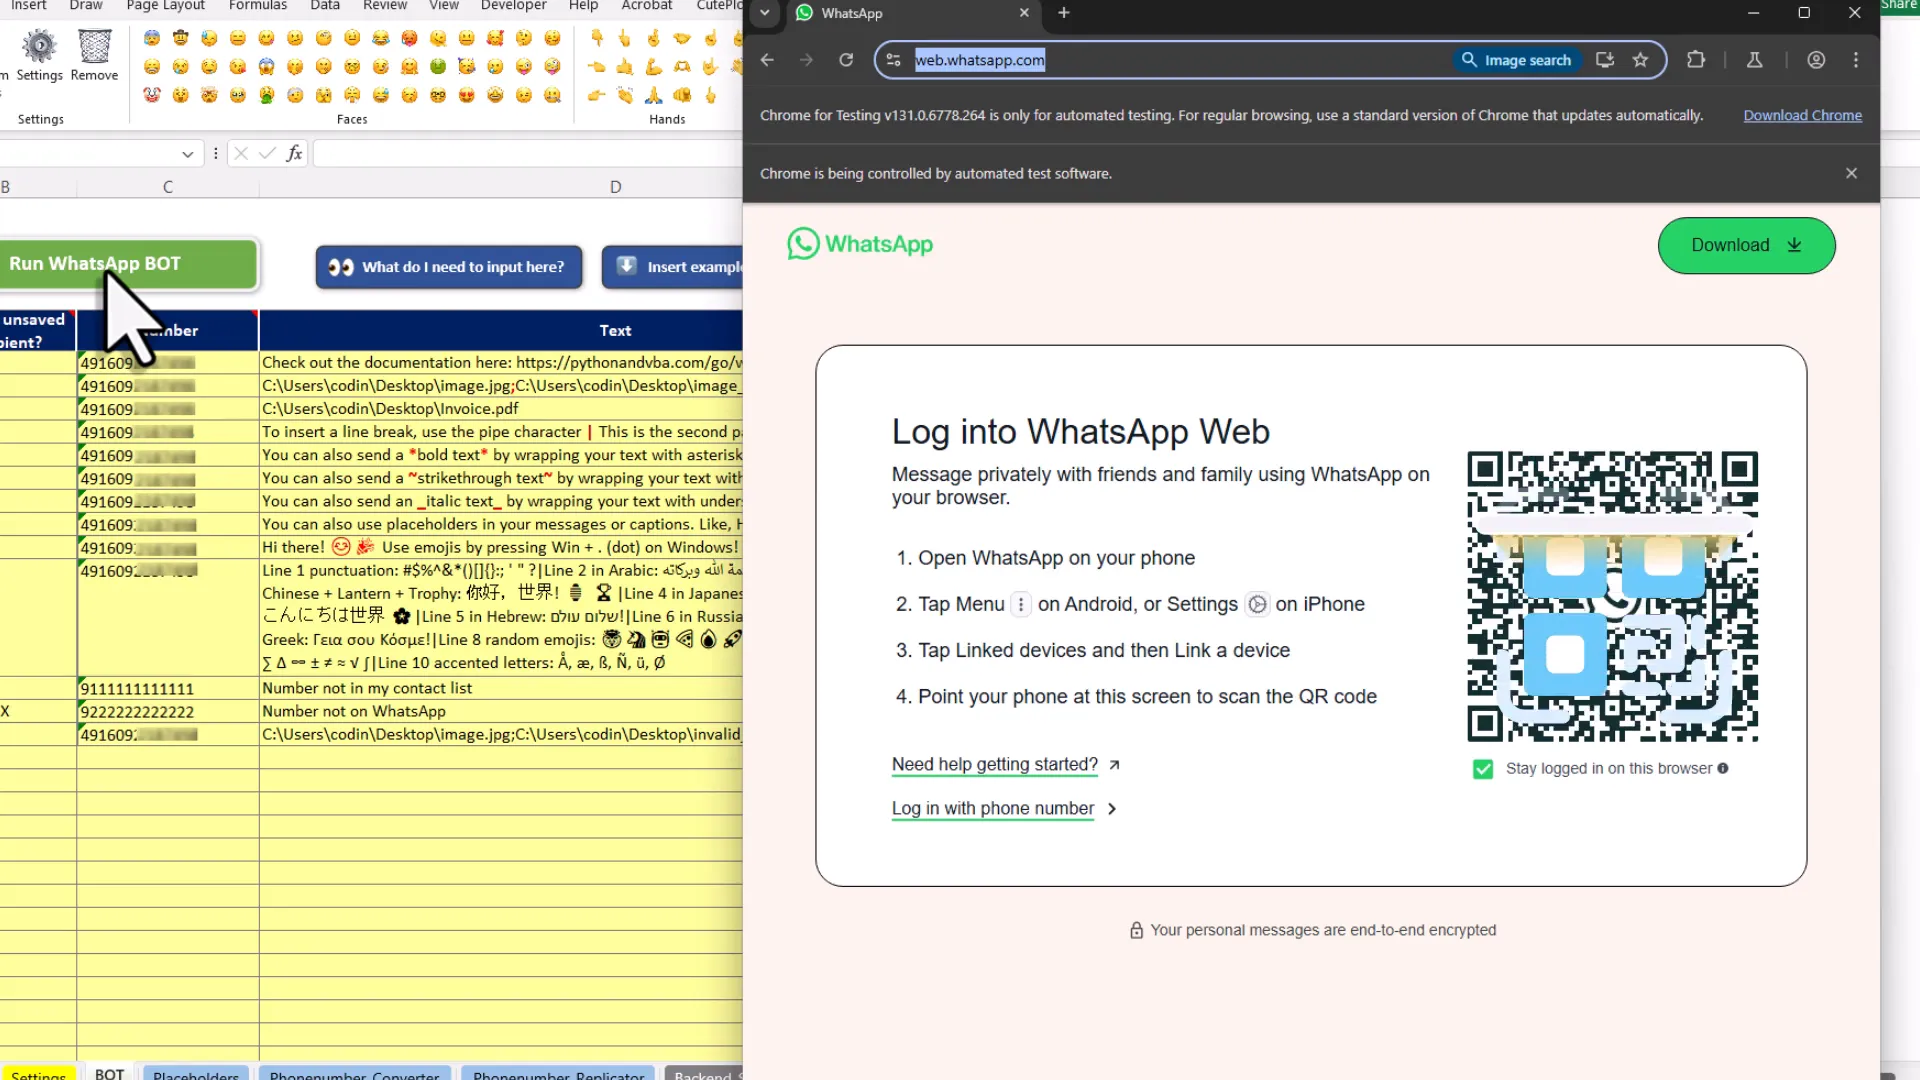Open a new Chrome tab

pyautogui.click(x=1064, y=13)
